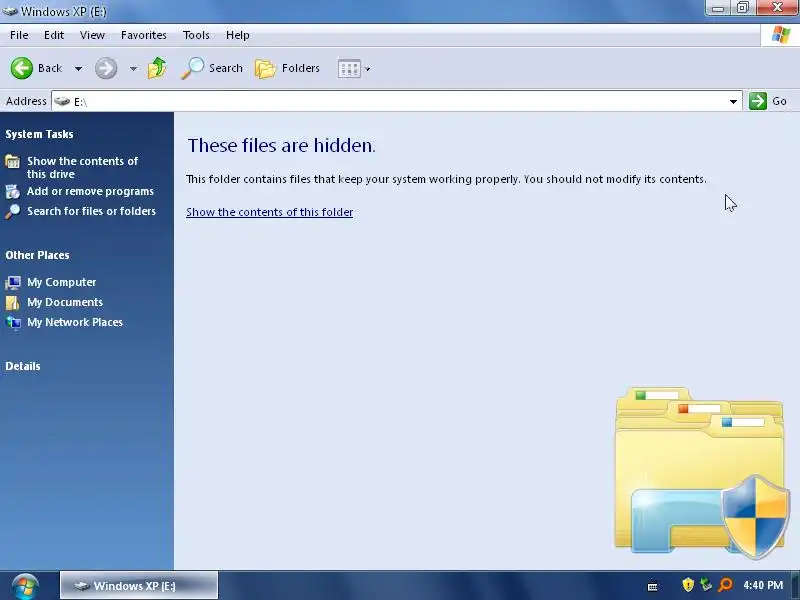This screenshot has width=800, height=600.
Task: Click the drive icon in the title bar
Action: click(10, 11)
